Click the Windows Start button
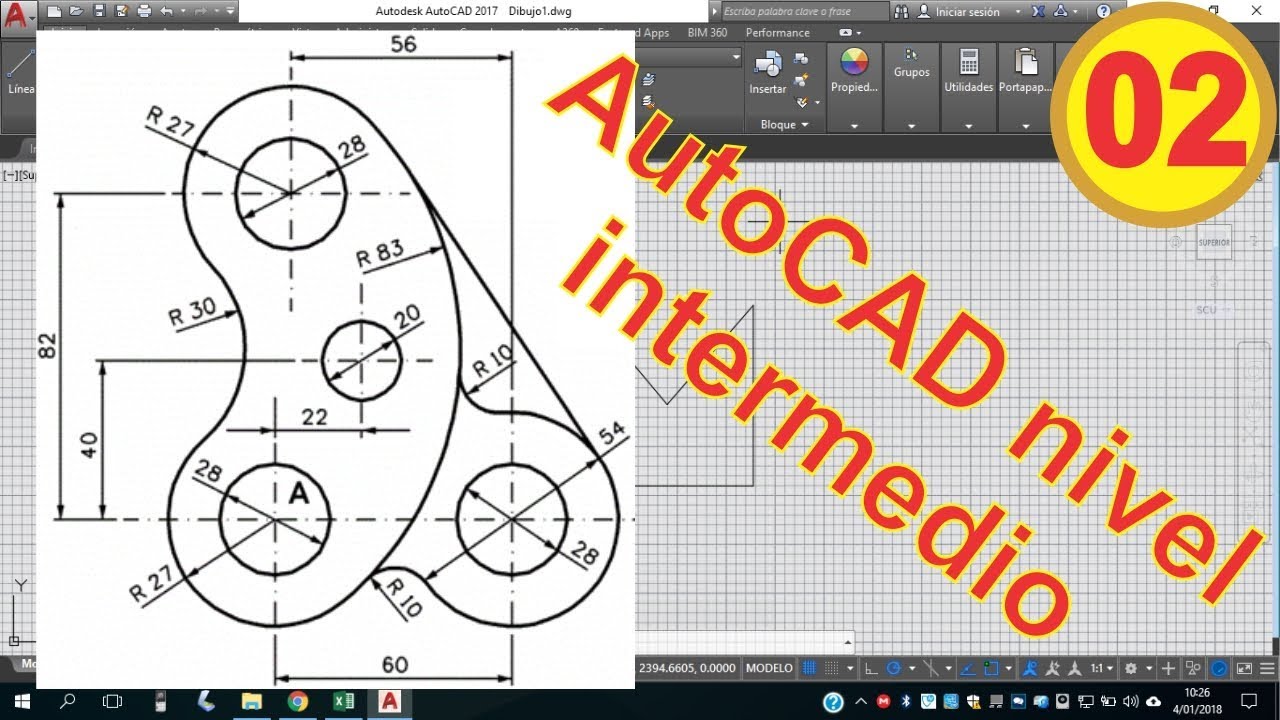Viewport: 1280px width, 720px height. click(21, 701)
